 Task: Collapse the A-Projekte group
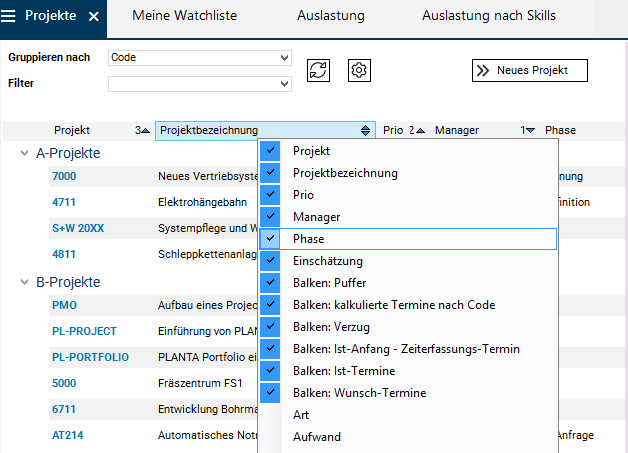pos(24,153)
